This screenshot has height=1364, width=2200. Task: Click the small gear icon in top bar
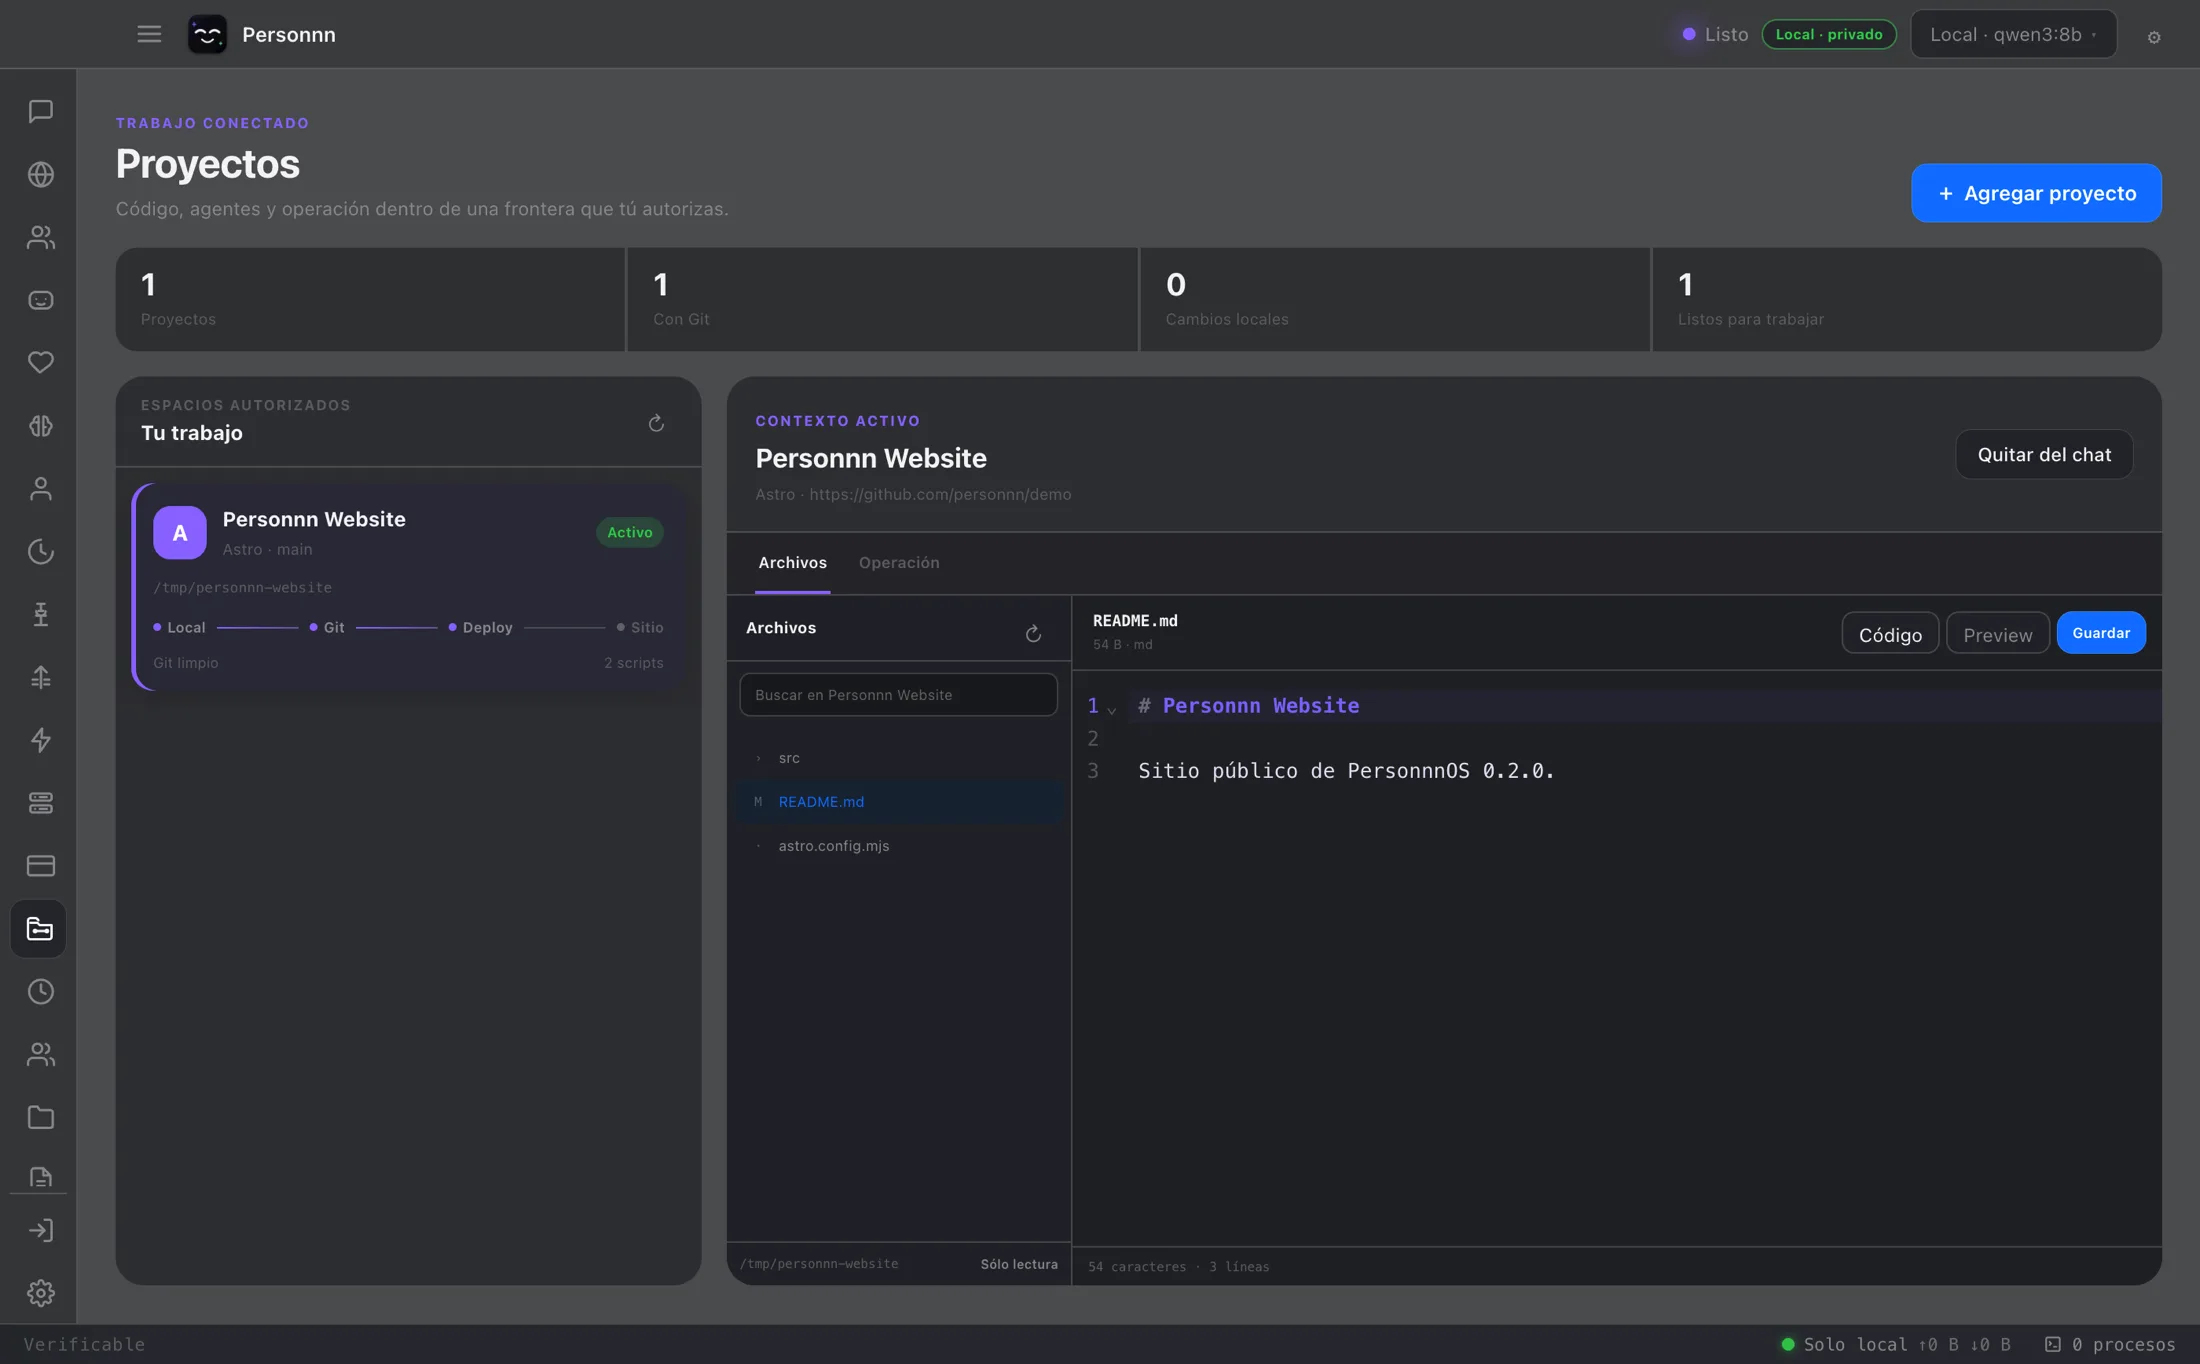pyautogui.click(x=2154, y=37)
